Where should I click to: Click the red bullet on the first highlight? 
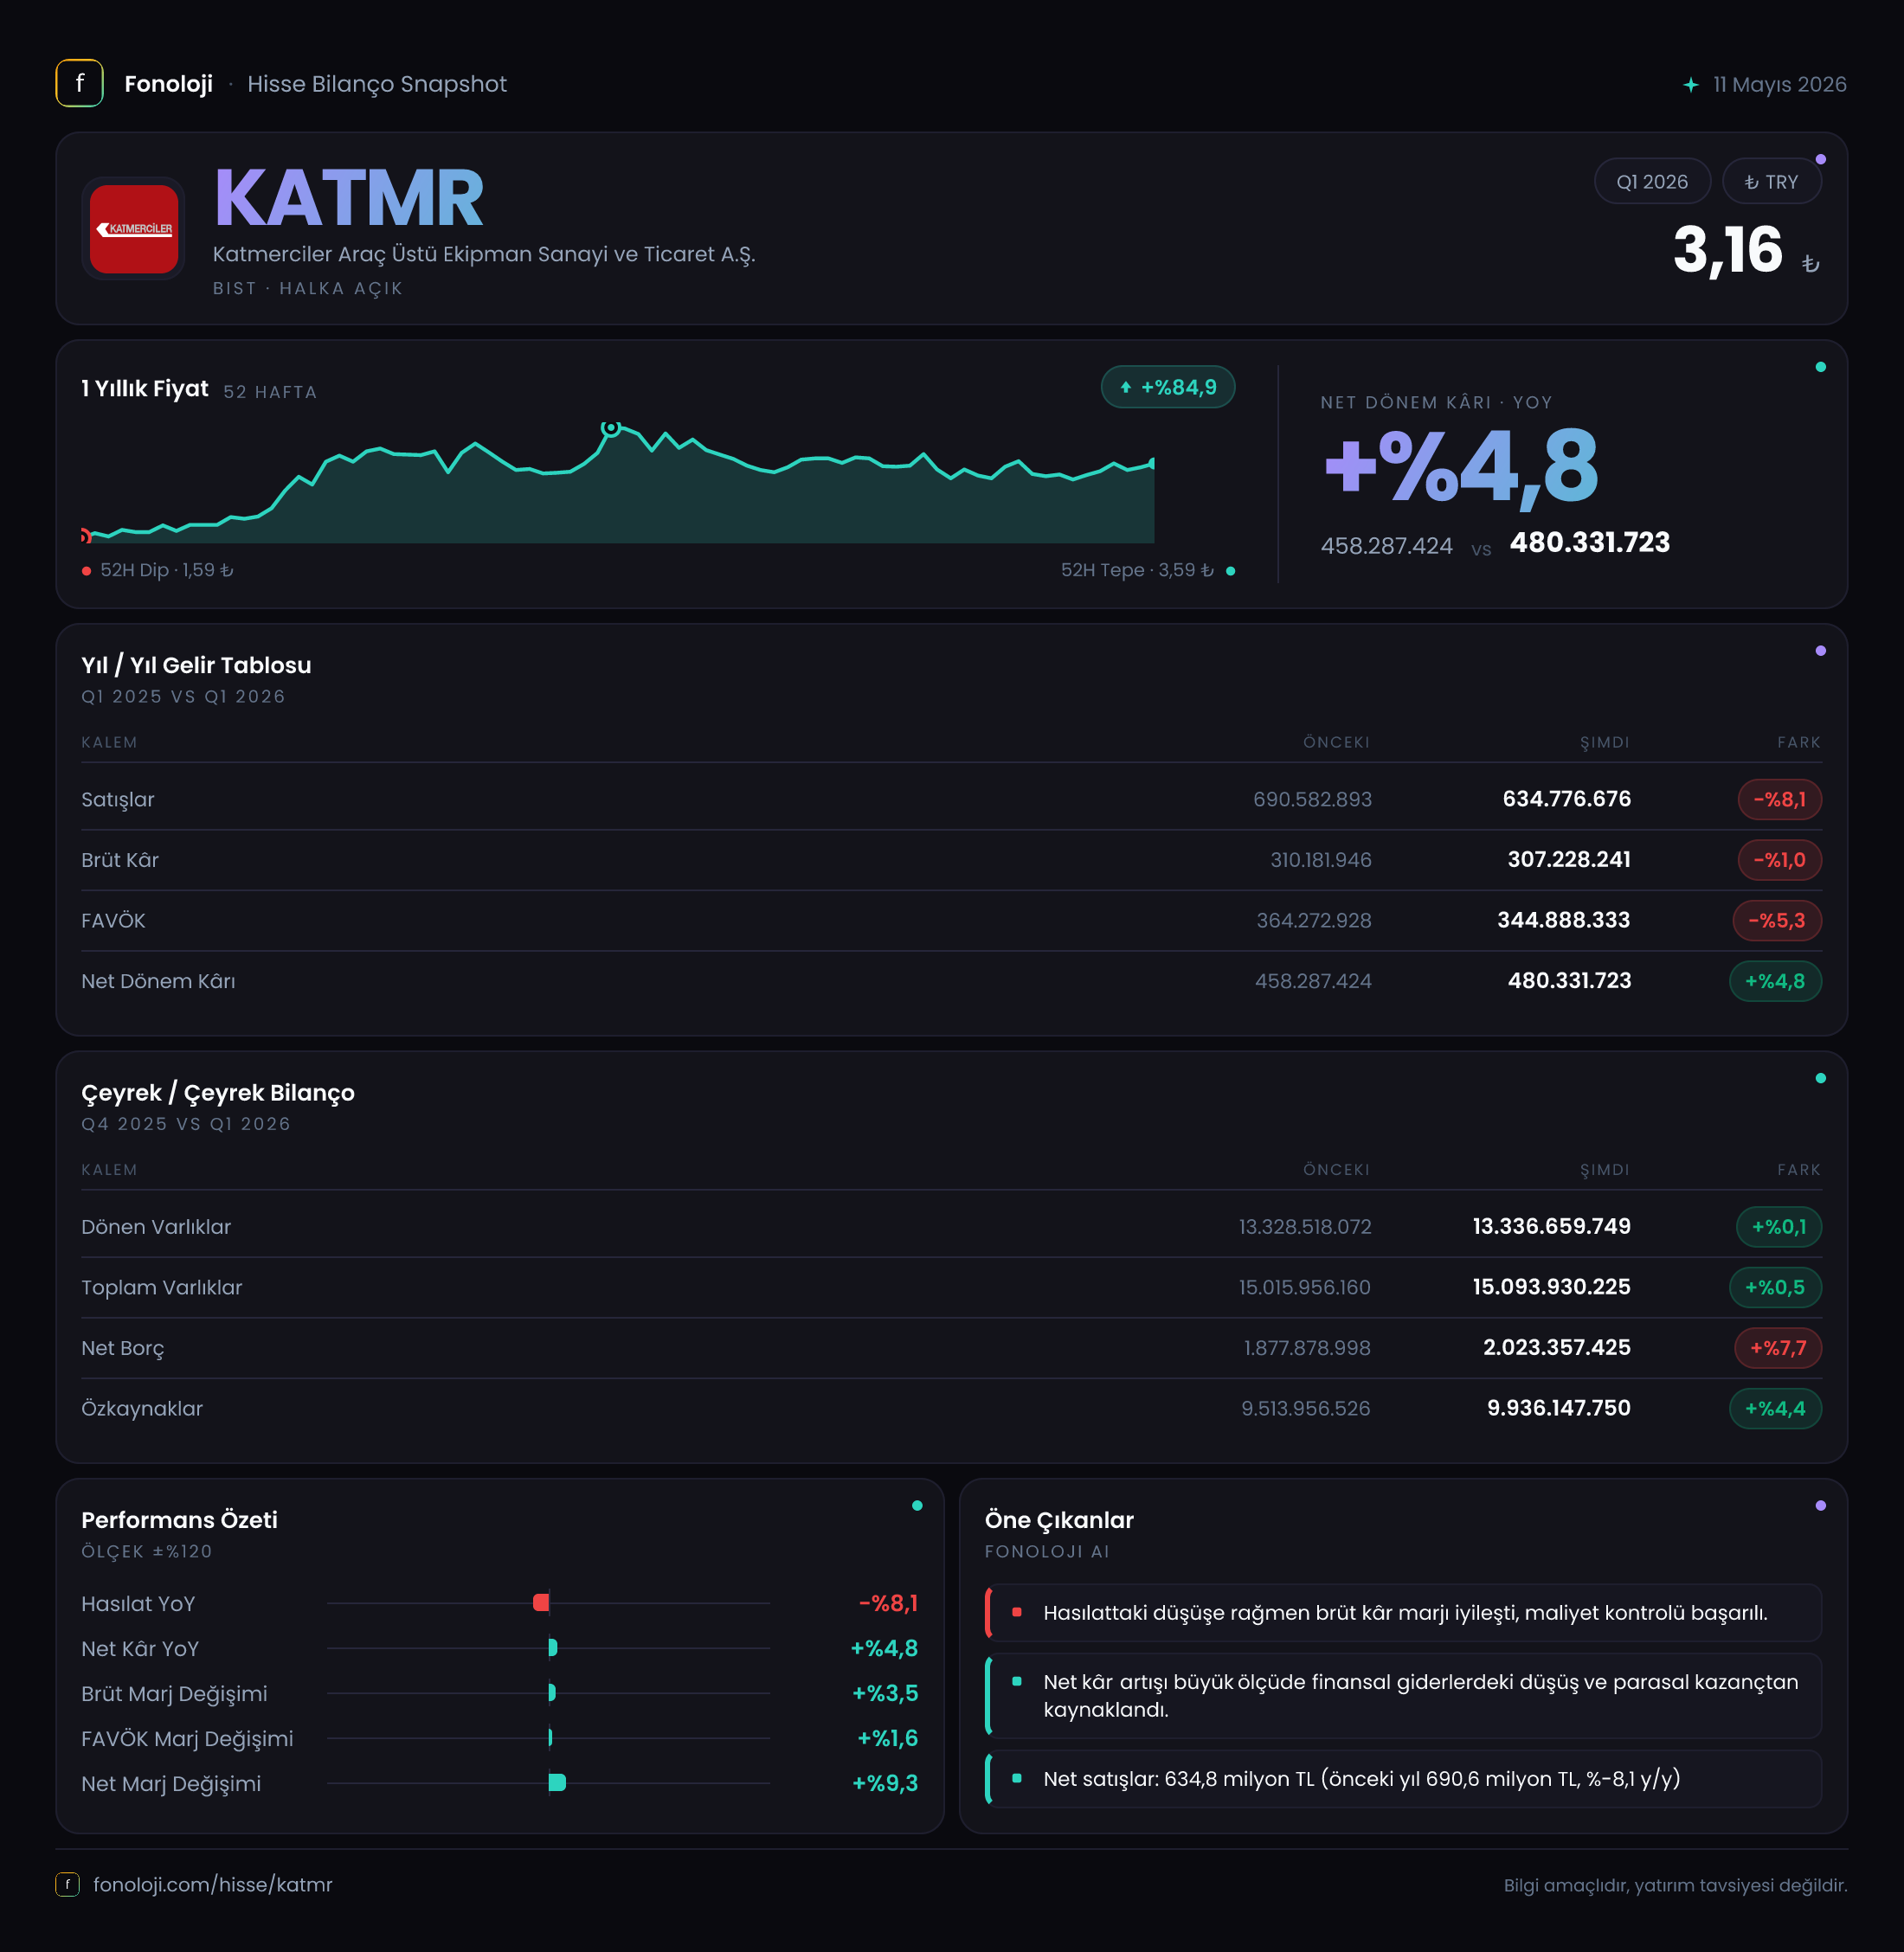pyautogui.click(x=1017, y=1612)
